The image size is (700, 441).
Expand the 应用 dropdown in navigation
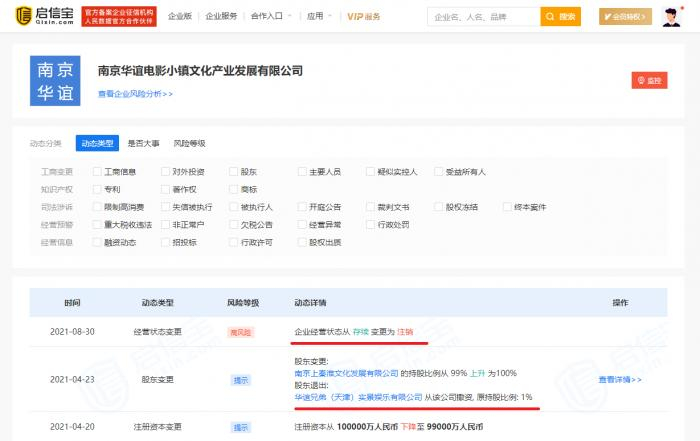(318, 17)
